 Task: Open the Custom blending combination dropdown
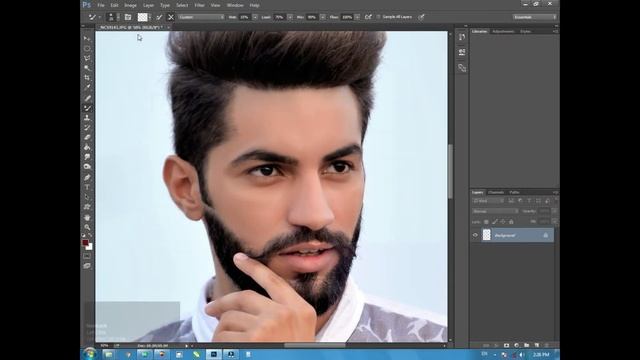point(201,17)
